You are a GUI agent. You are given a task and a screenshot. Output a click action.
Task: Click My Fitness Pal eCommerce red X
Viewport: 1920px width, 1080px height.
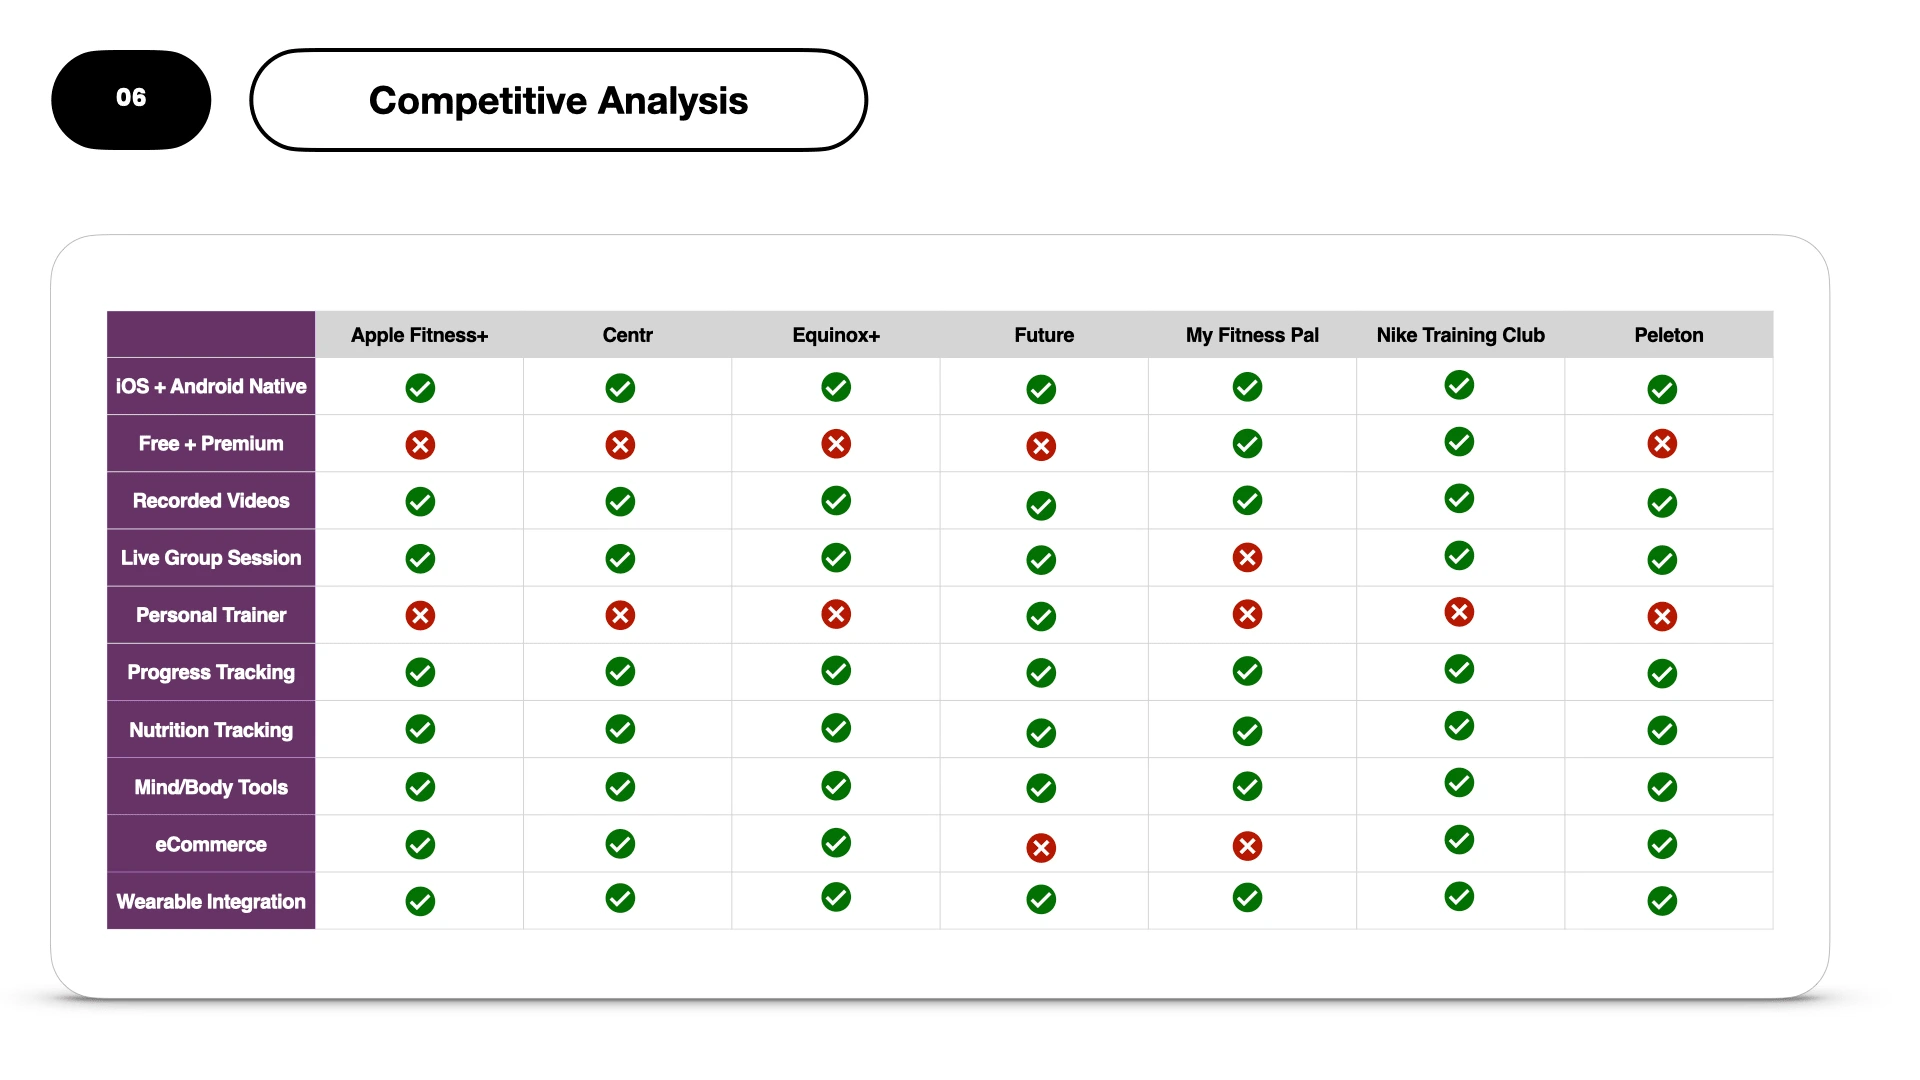pyautogui.click(x=1247, y=846)
